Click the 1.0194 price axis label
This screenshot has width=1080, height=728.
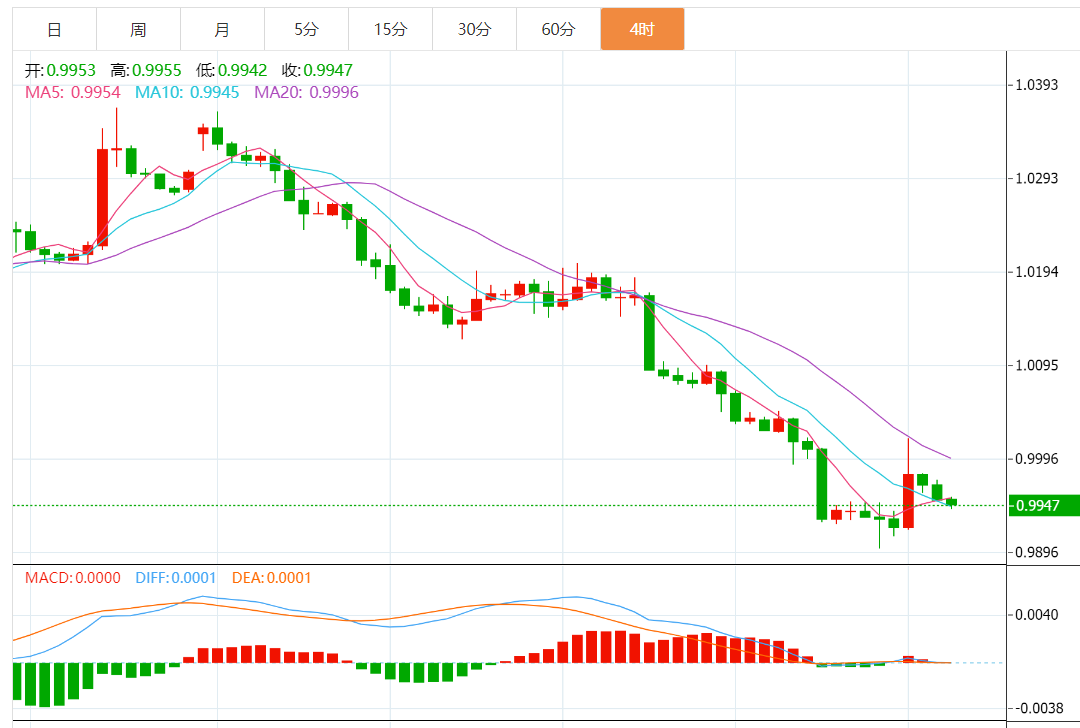pos(1037,272)
